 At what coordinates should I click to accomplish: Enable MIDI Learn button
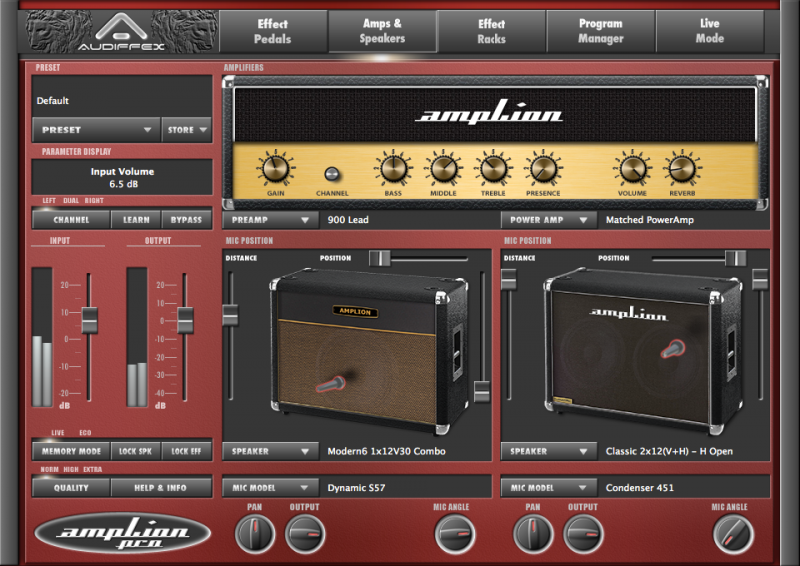(136, 220)
